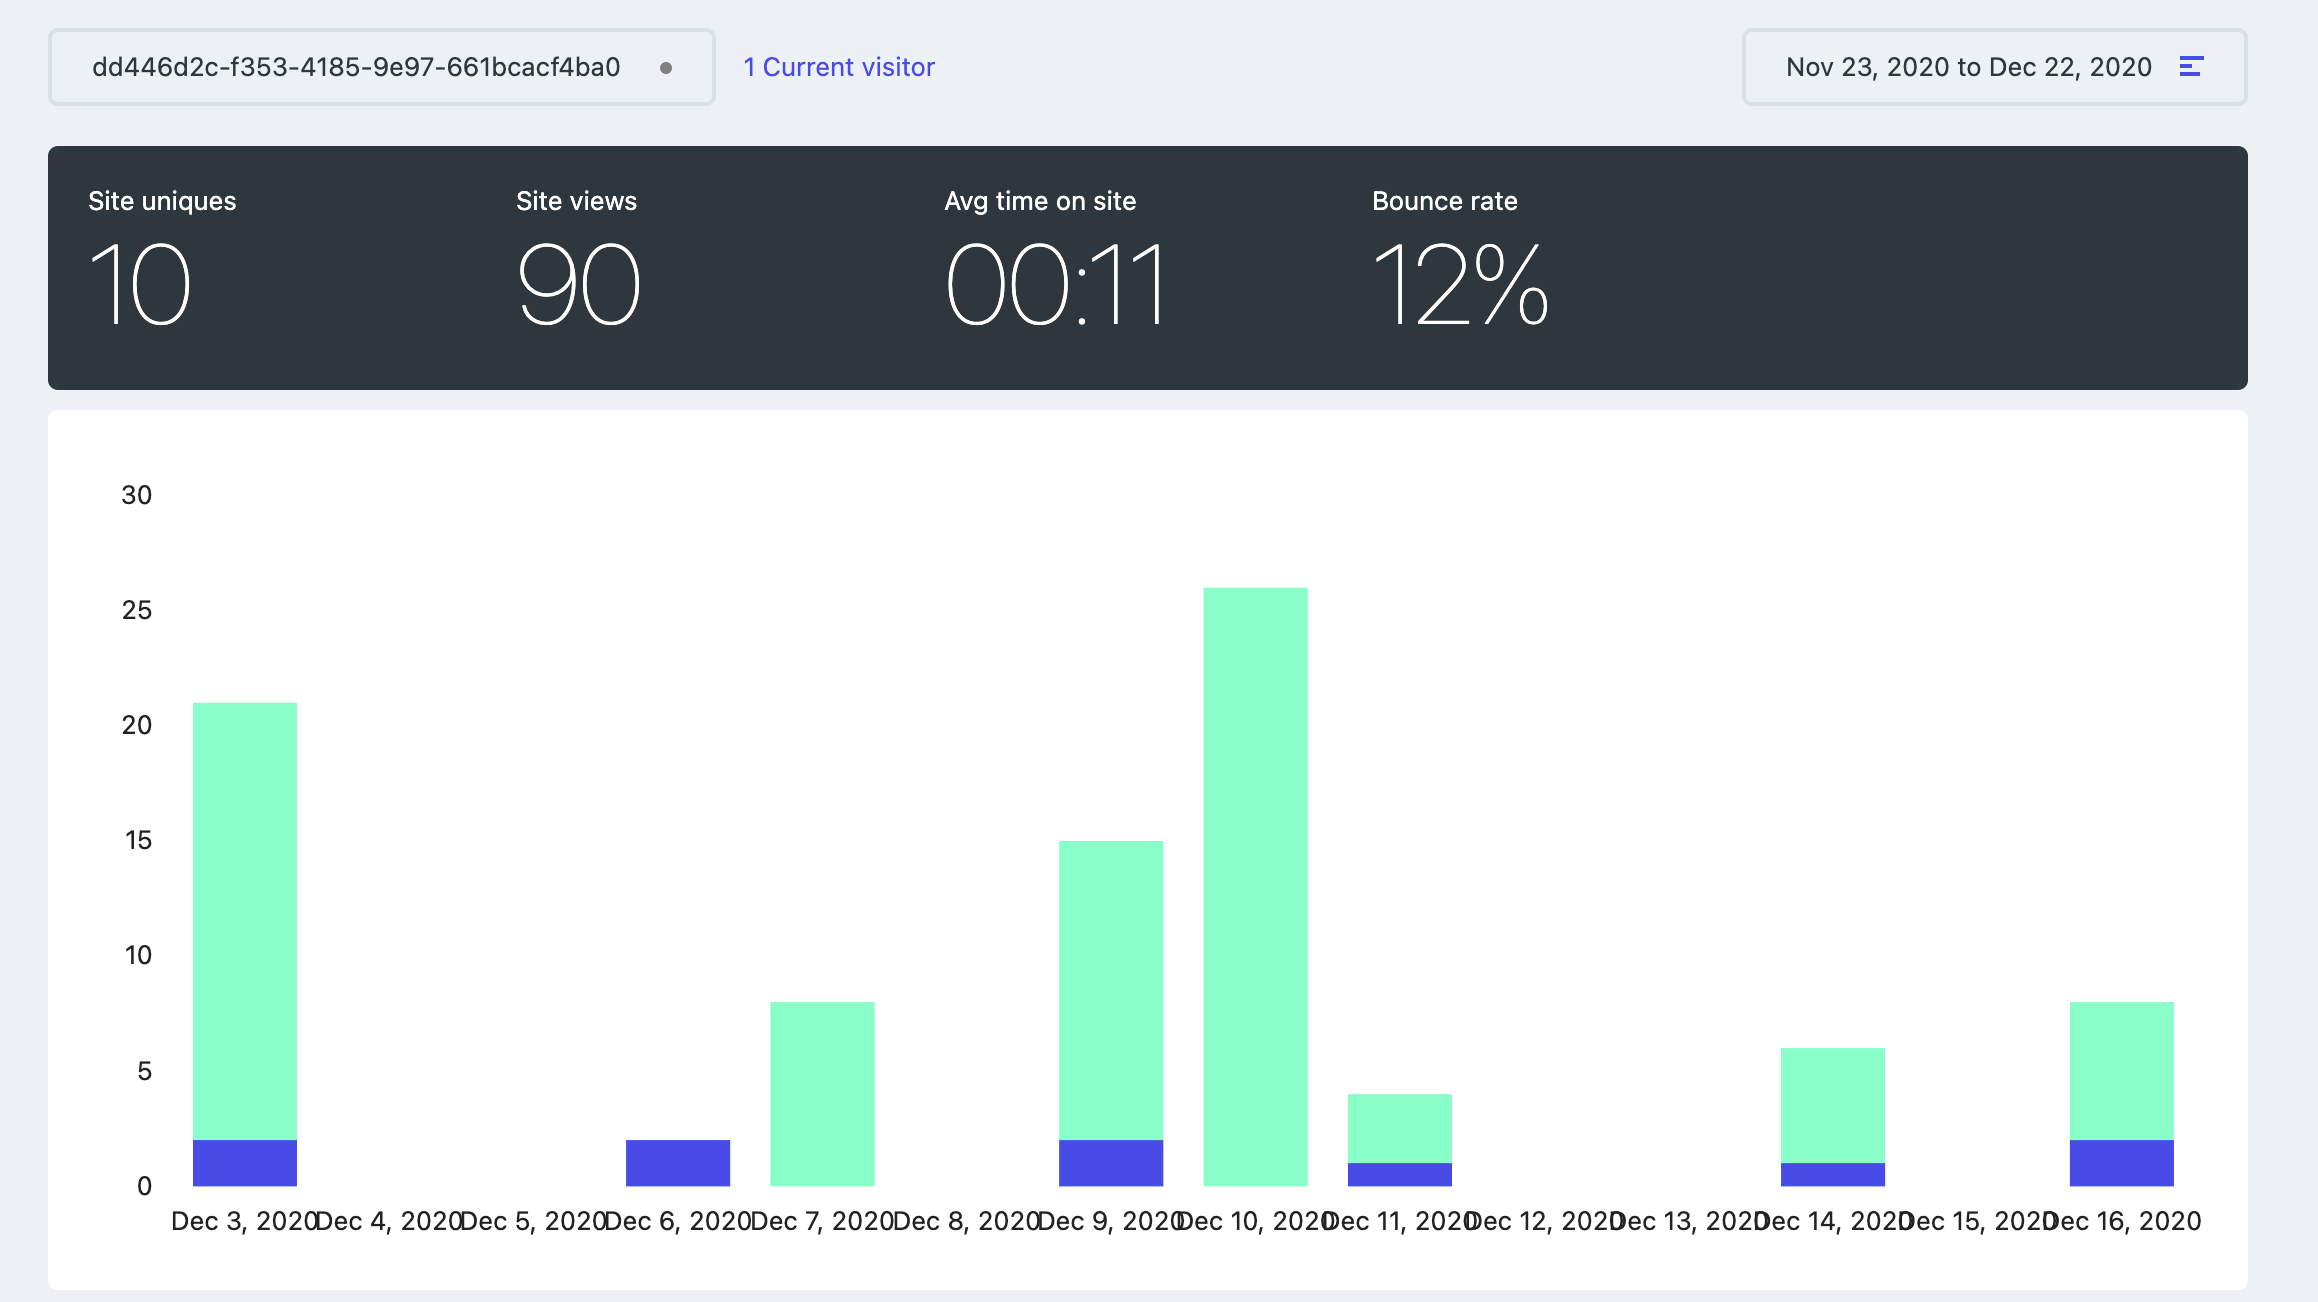Screen dimensions: 2318x1302
Task: Click the Dec 11 blue uniques bar
Action: [x=1399, y=1174]
